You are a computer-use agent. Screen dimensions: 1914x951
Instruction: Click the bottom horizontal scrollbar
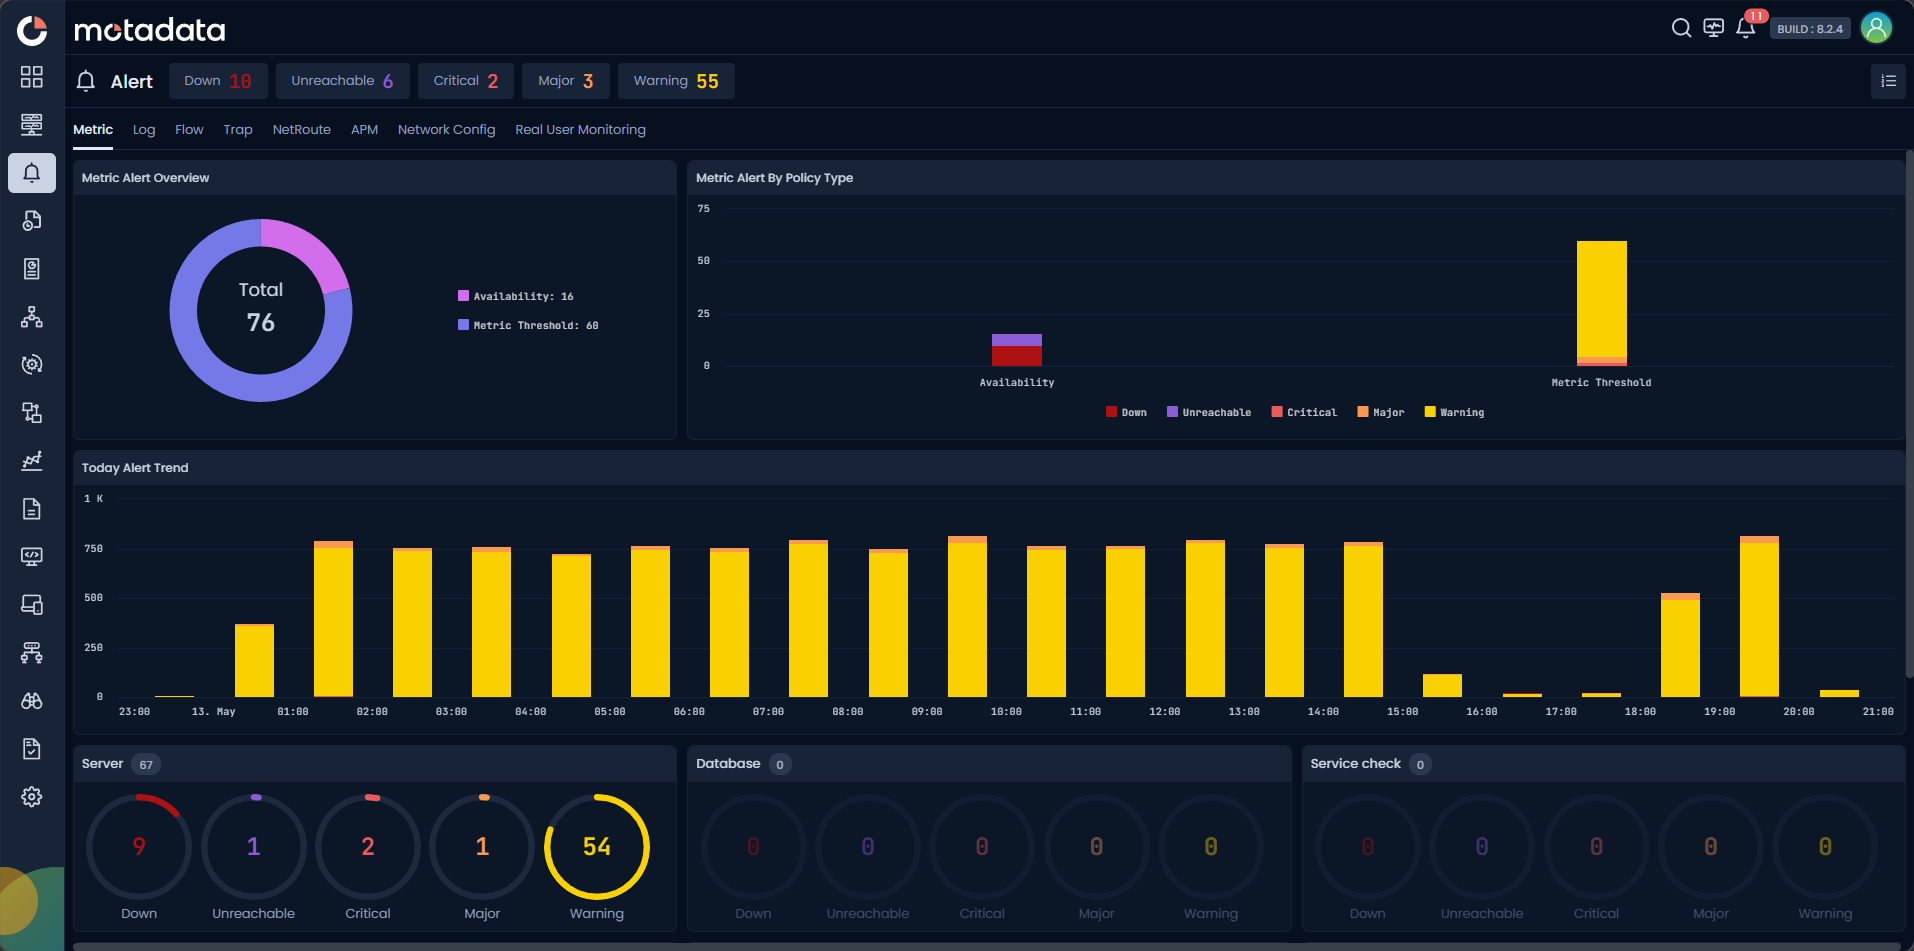tap(985, 946)
